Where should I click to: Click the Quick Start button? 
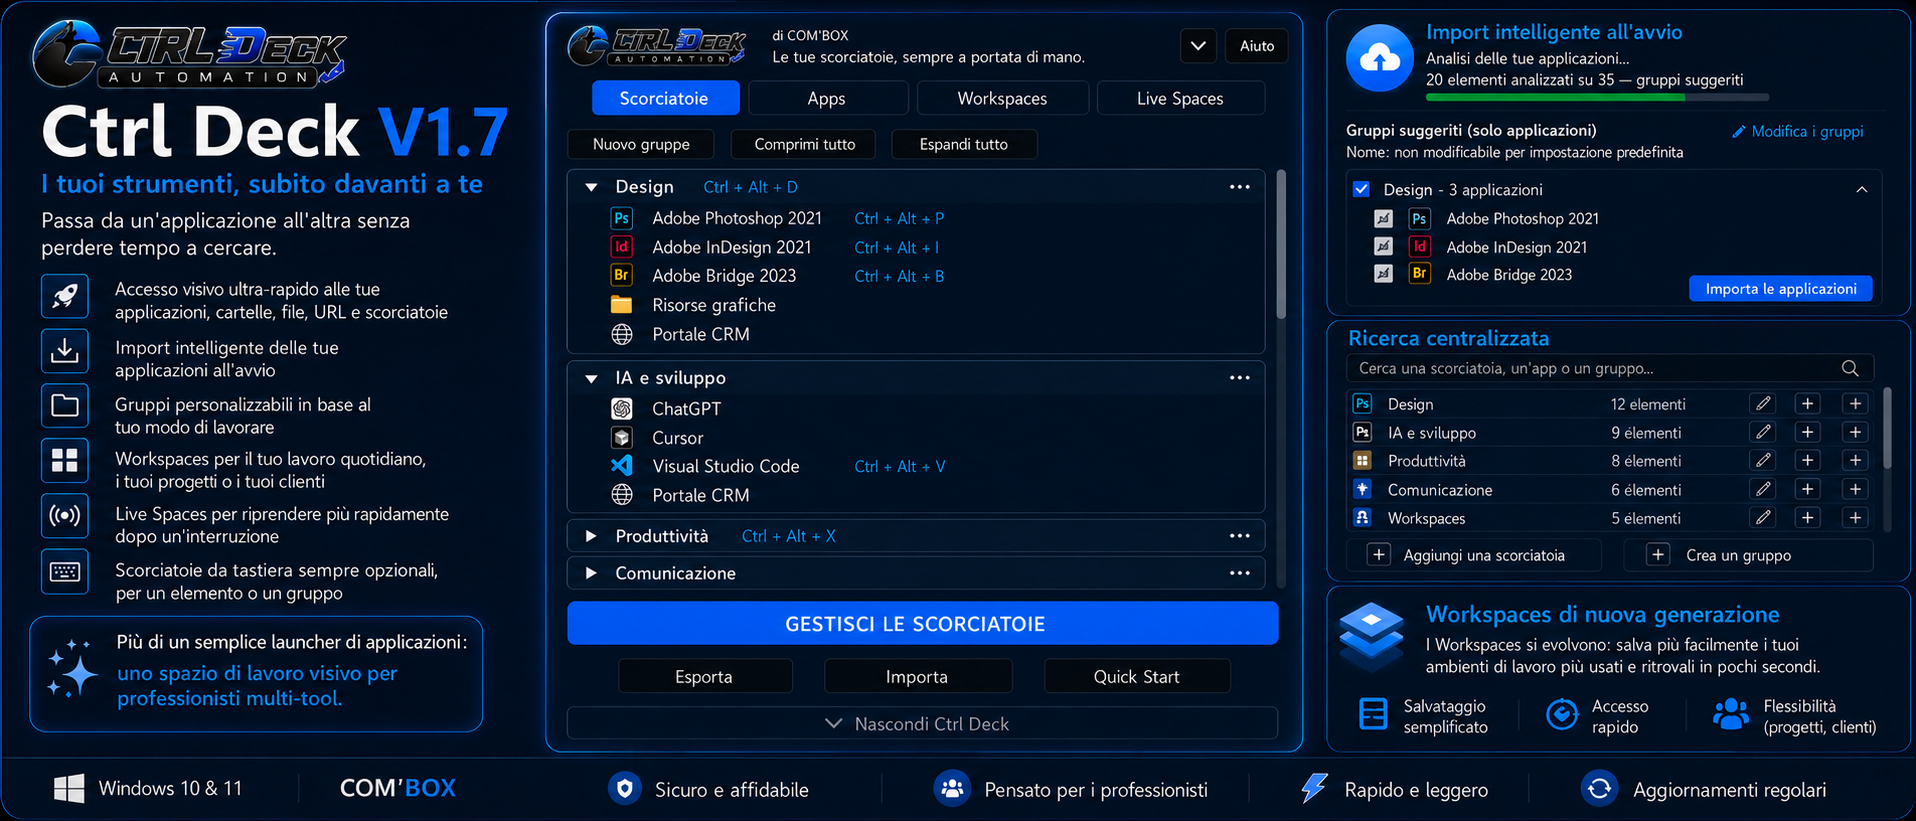tap(1137, 677)
